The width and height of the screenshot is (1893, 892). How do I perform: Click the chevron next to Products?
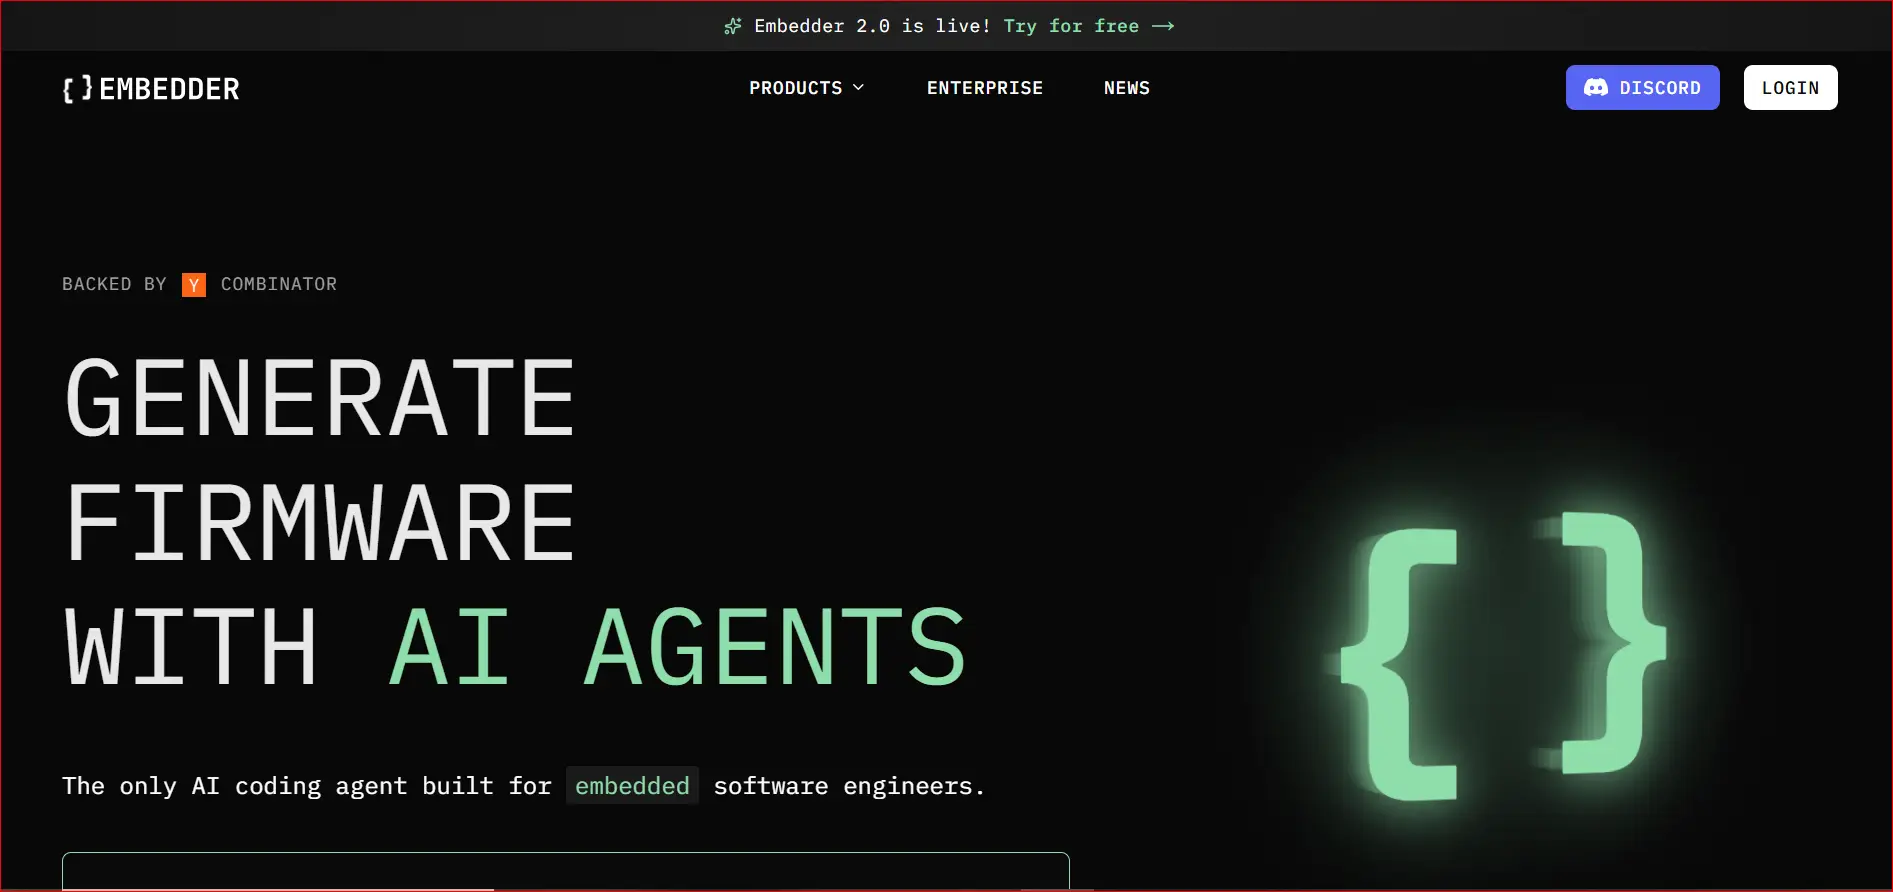tap(858, 88)
